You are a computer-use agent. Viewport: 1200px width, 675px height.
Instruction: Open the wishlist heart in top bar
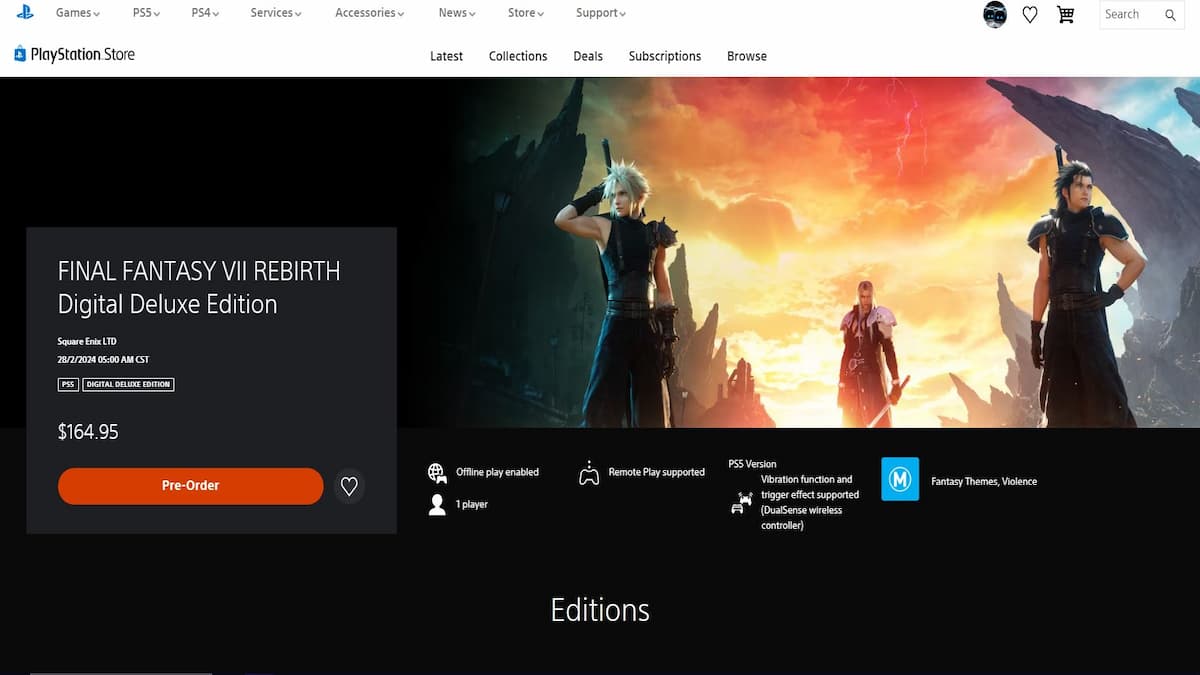tap(1030, 15)
